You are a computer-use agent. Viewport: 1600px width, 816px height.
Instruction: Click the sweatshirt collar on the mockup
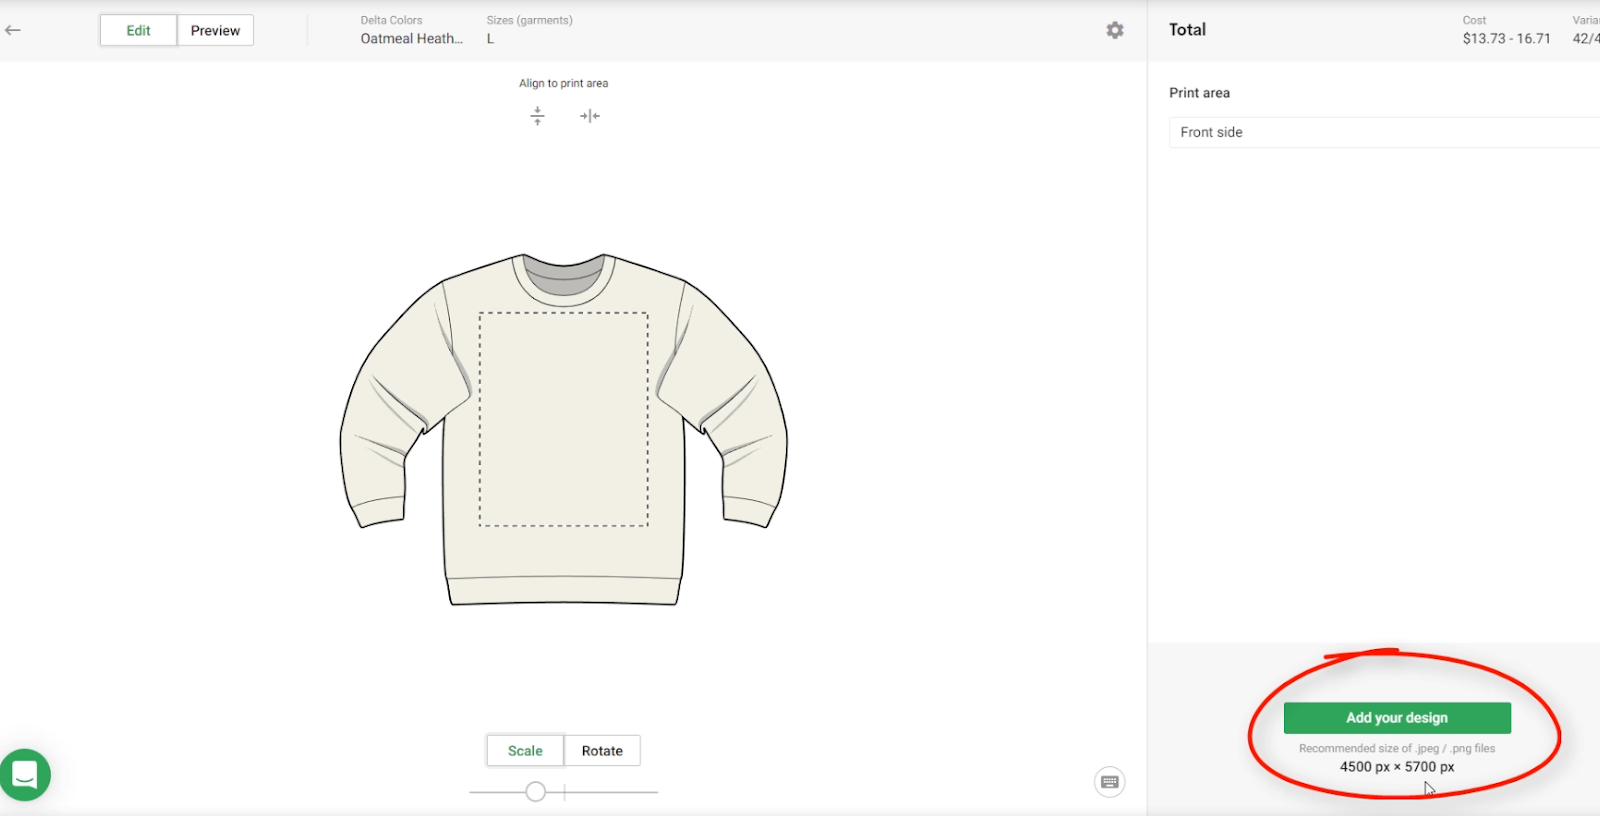pyautogui.click(x=564, y=276)
